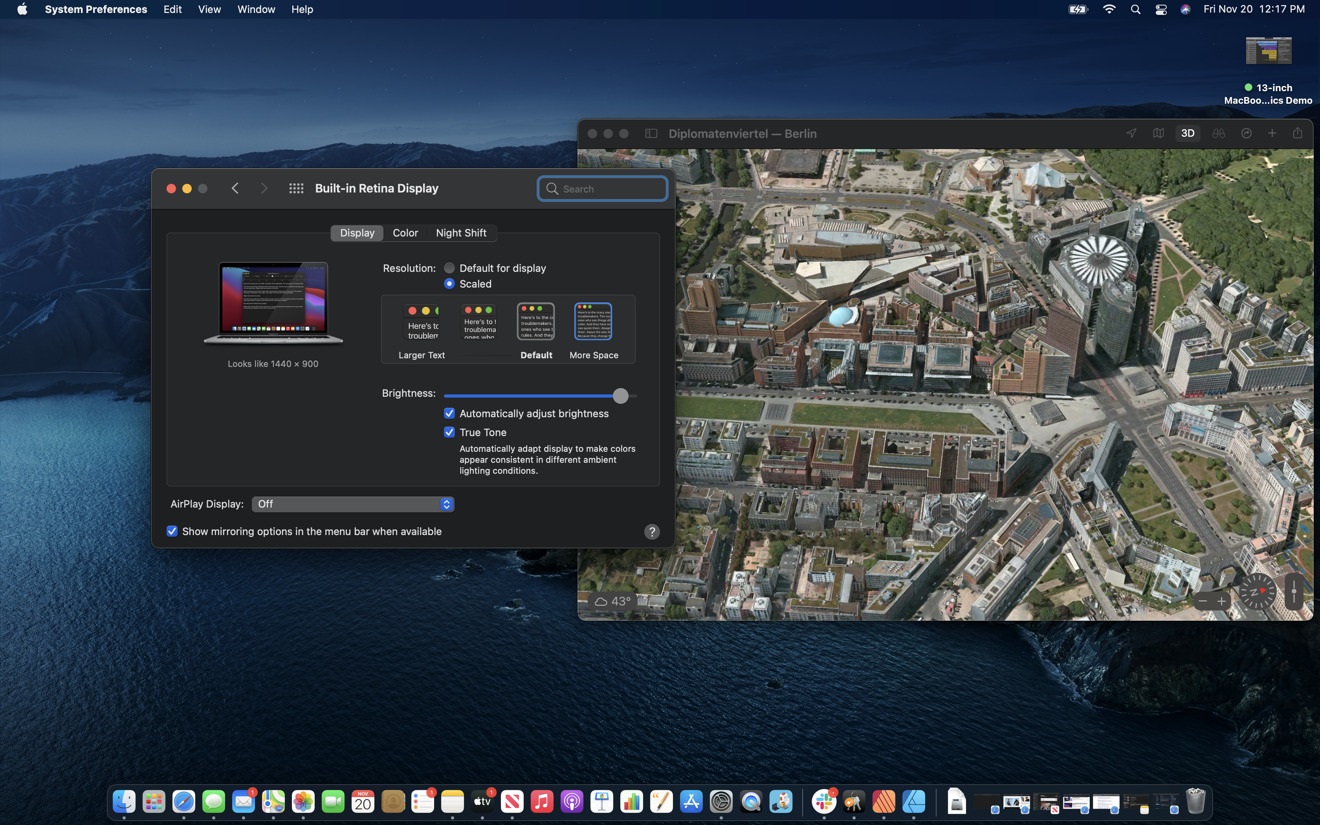This screenshot has height=825, width=1320.
Task: Disable Automatically adjust brightness
Action: tap(450, 413)
